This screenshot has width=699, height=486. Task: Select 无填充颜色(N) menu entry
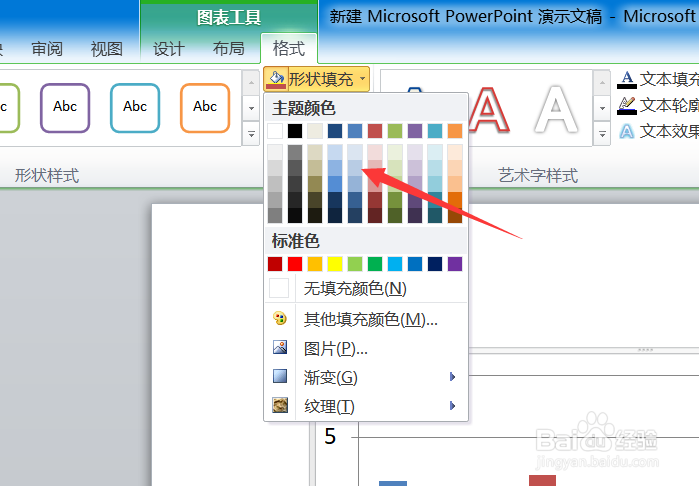click(x=366, y=288)
